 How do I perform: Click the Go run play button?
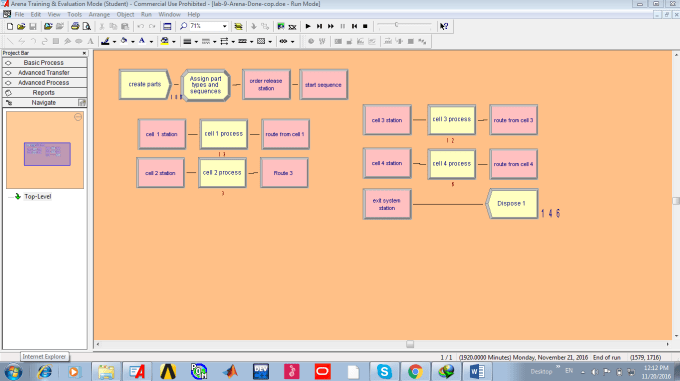click(x=308, y=26)
